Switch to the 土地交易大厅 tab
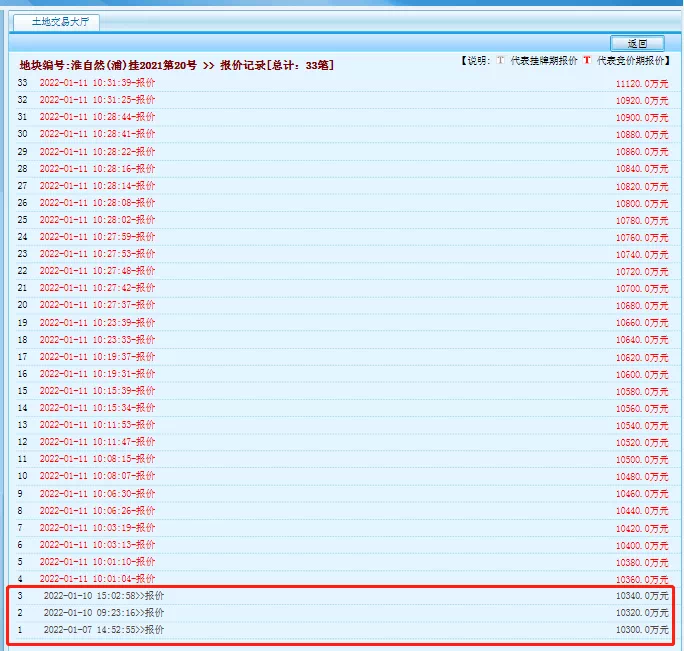The width and height of the screenshot is (684, 651). point(57,21)
